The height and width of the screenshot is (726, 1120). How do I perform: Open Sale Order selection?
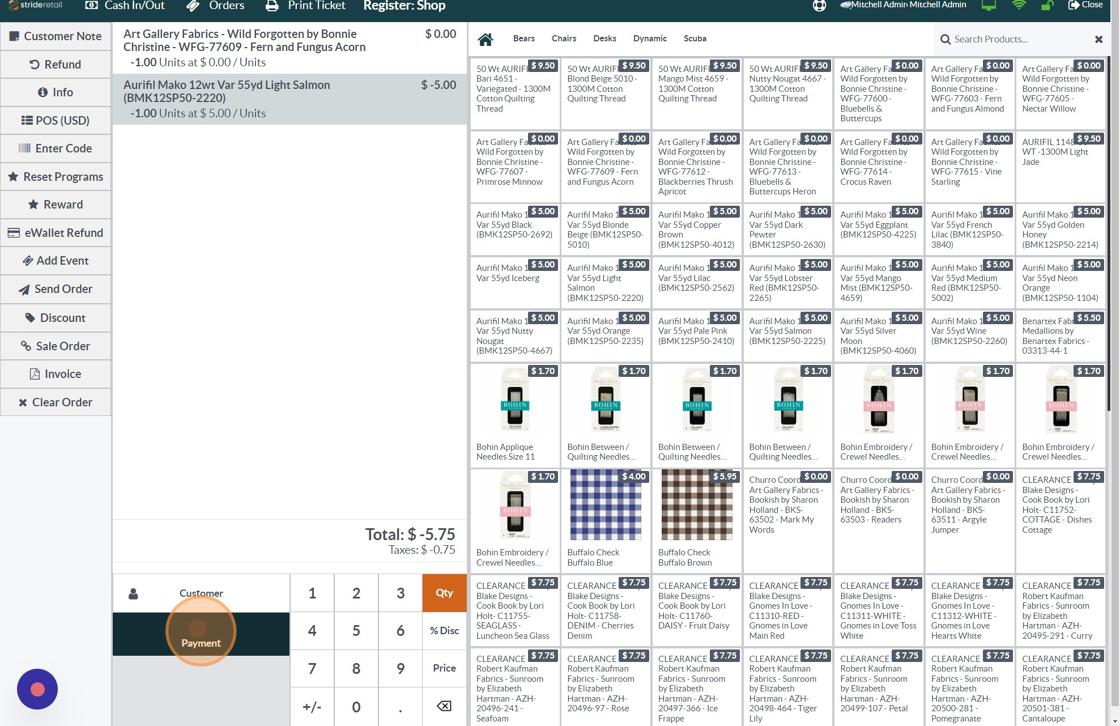56,346
